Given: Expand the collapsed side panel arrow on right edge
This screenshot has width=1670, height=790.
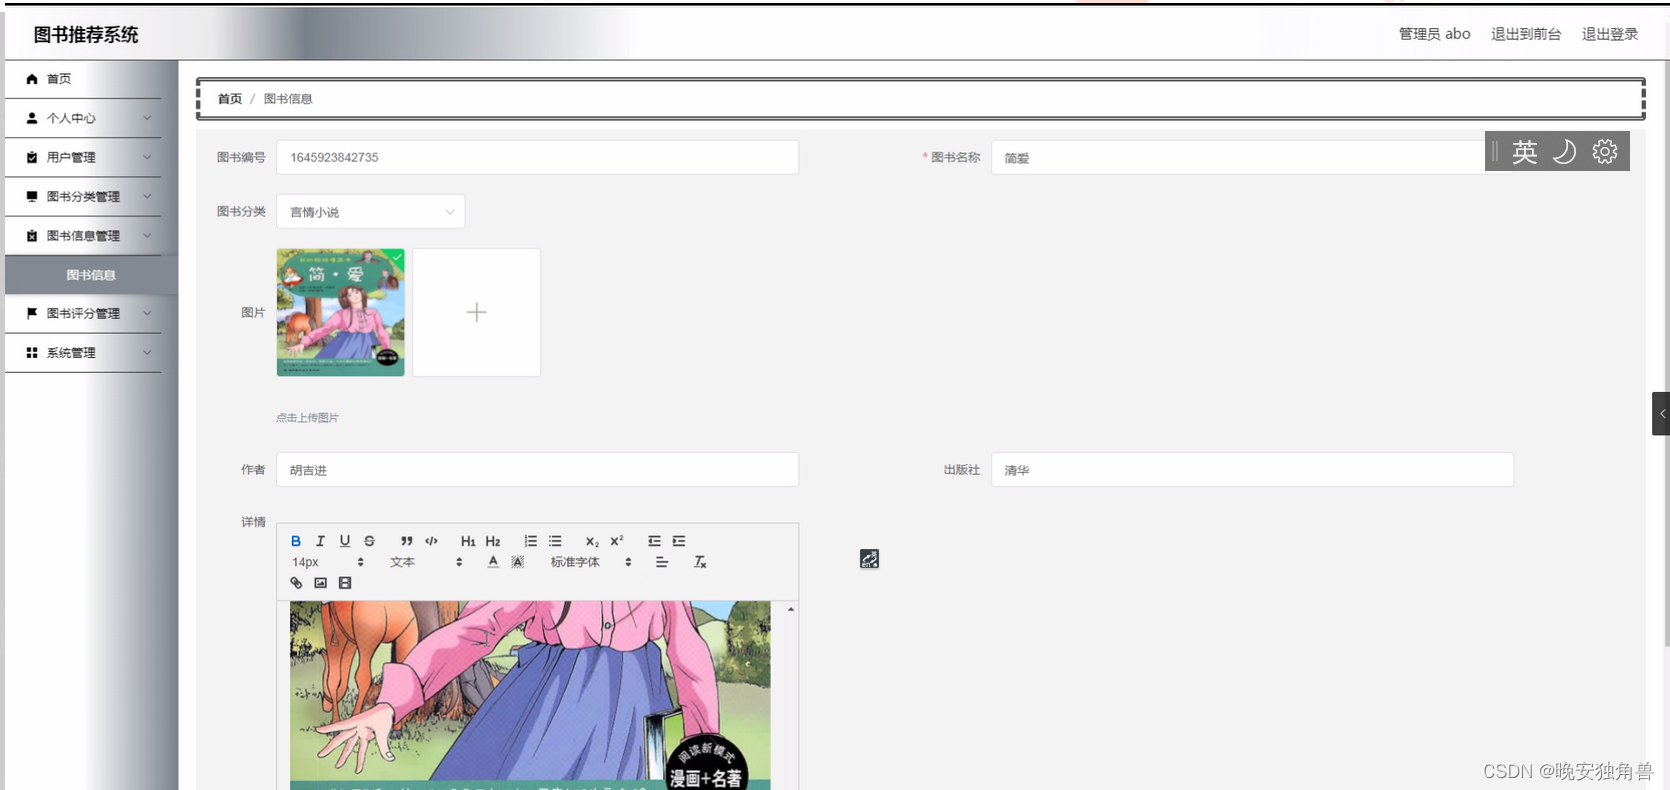Looking at the screenshot, I should [1661, 413].
